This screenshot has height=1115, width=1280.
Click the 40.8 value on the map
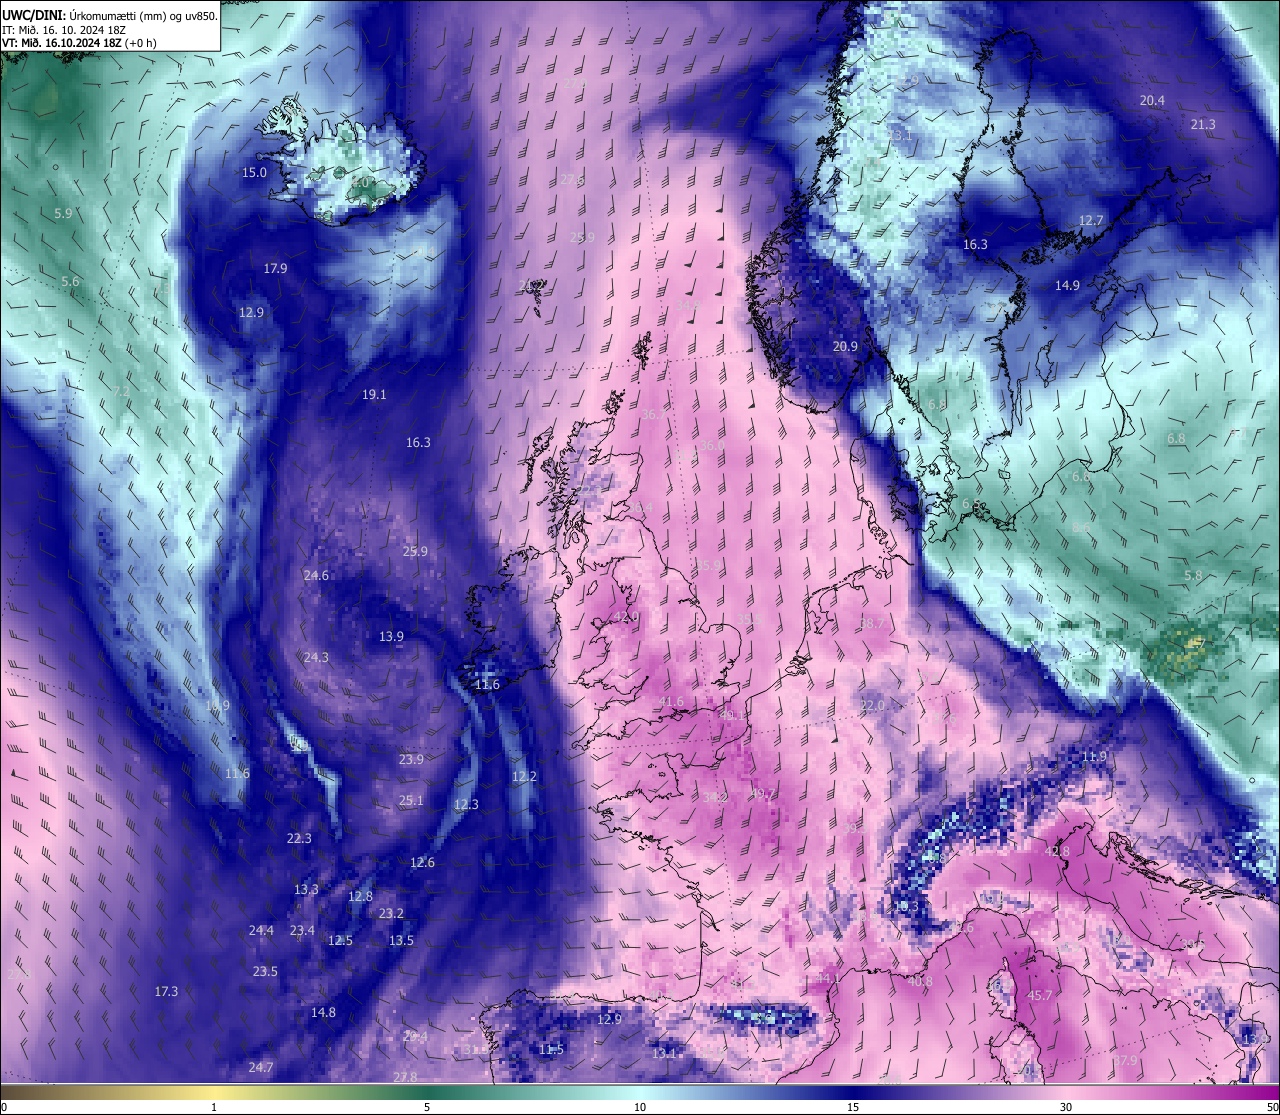(920, 981)
